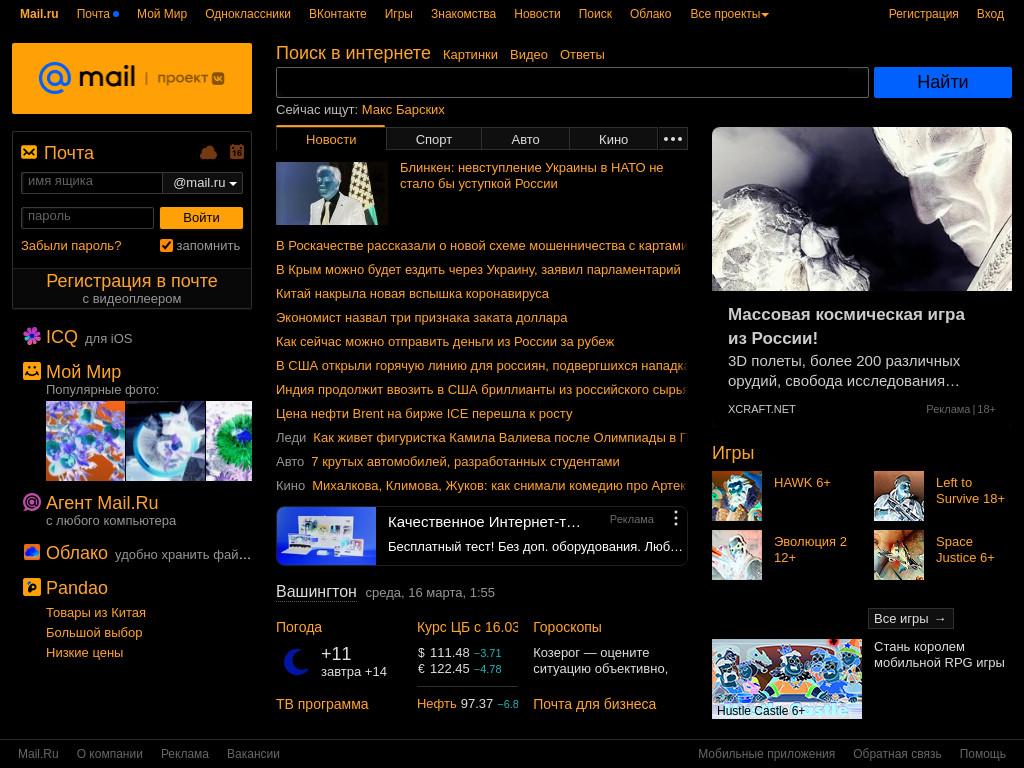This screenshot has width=1024, height=768.
Task: Open the Видео search link
Action: point(528,55)
